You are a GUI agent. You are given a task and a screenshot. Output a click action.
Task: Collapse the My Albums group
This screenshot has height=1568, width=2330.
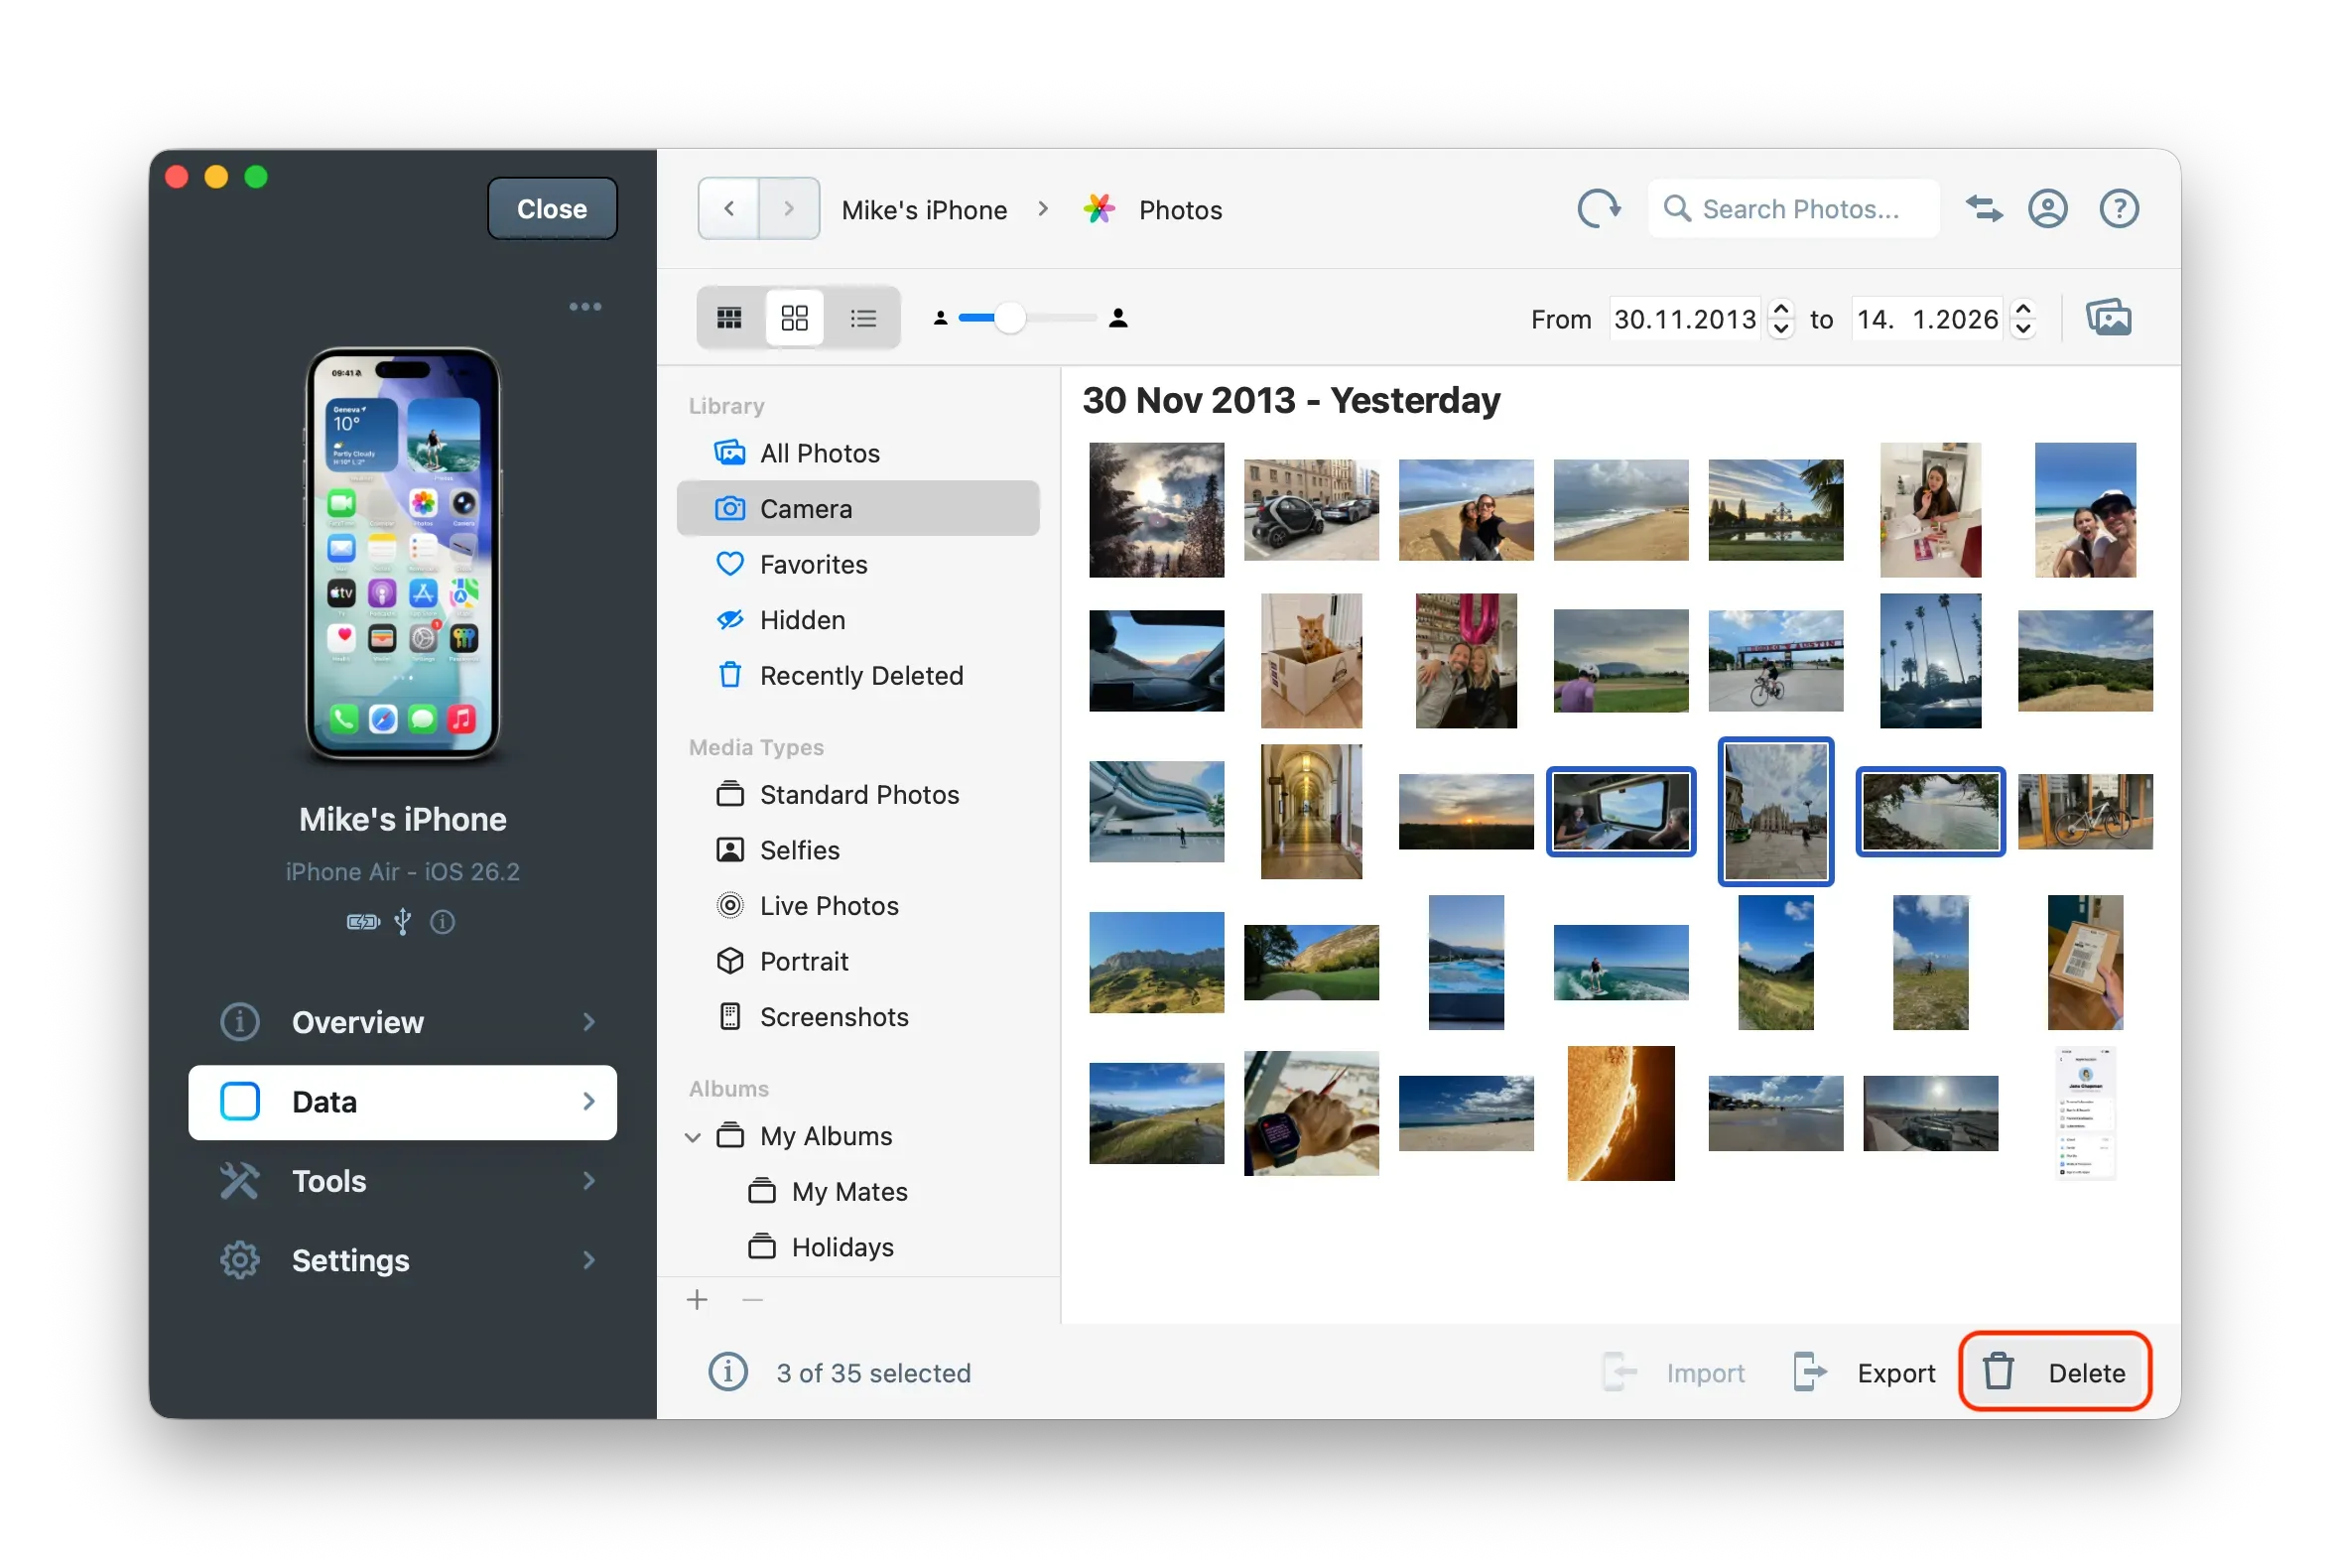[x=692, y=1136]
